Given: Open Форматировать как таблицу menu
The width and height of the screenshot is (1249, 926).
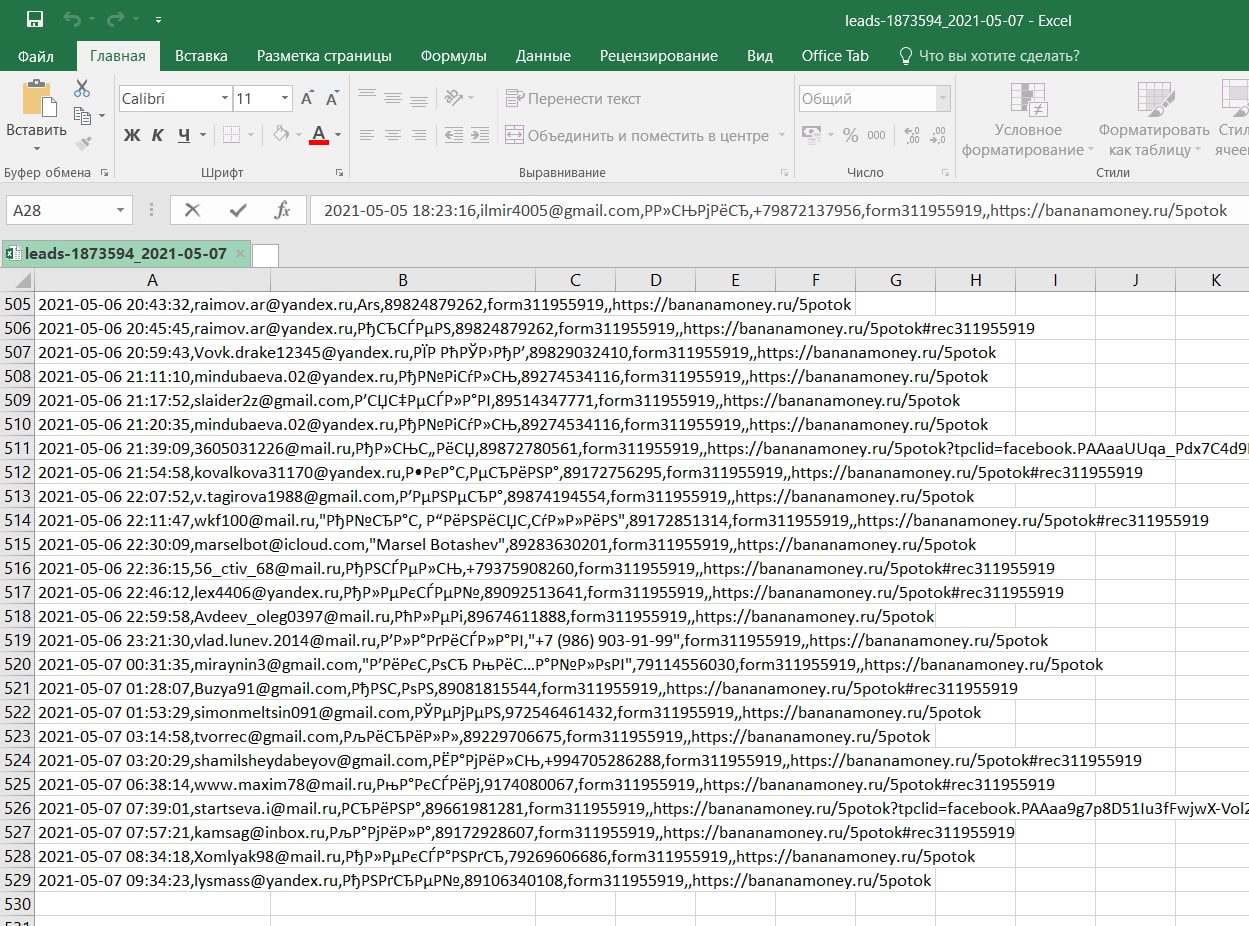Looking at the screenshot, I should click(1155, 119).
